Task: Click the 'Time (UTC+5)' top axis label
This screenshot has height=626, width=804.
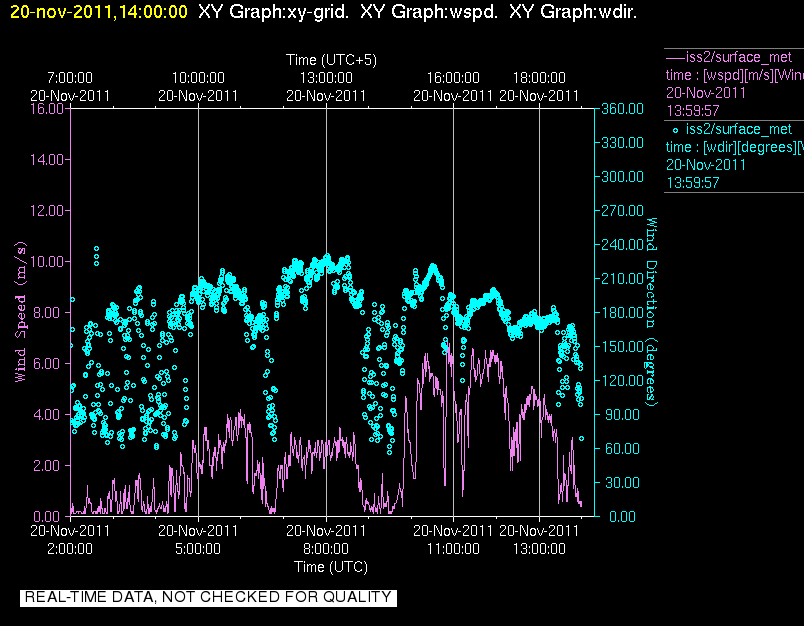Action: (331, 60)
